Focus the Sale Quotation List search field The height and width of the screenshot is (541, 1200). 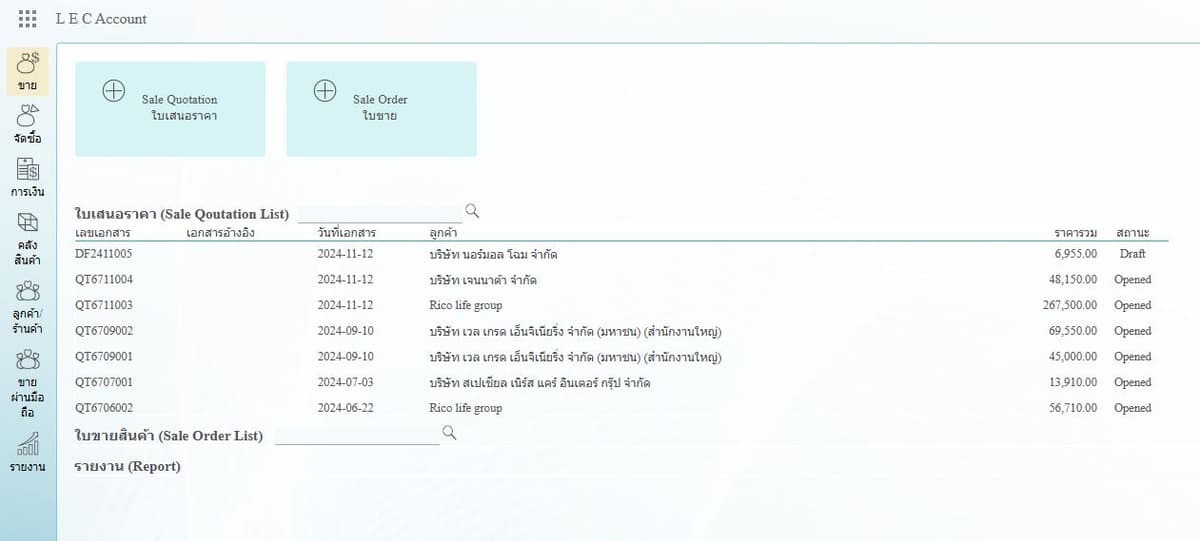point(380,213)
